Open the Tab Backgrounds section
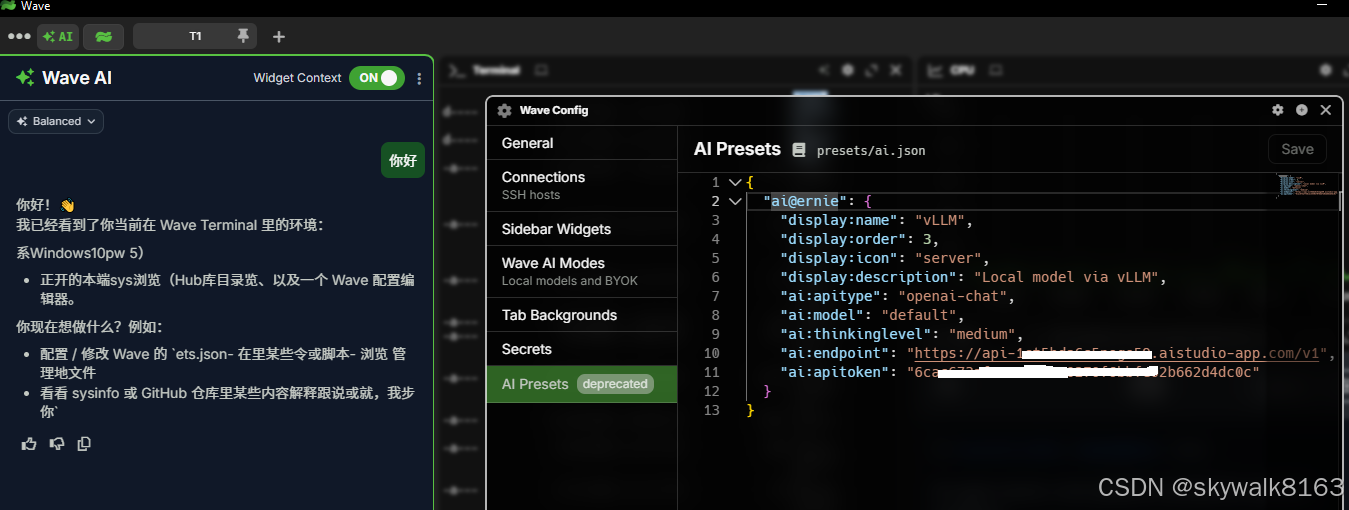The height and width of the screenshot is (510, 1349). (x=582, y=315)
